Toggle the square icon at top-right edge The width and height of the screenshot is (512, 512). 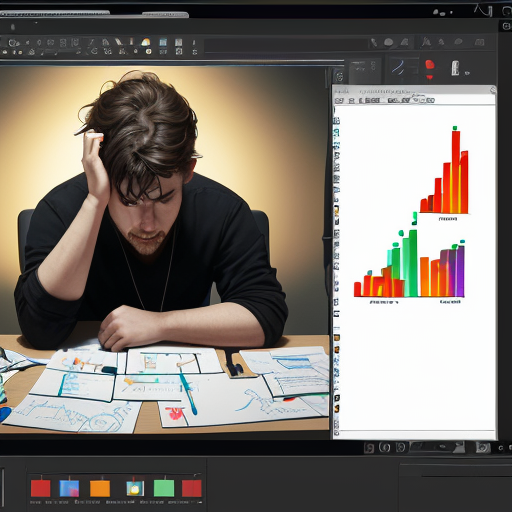click(506, 26)
